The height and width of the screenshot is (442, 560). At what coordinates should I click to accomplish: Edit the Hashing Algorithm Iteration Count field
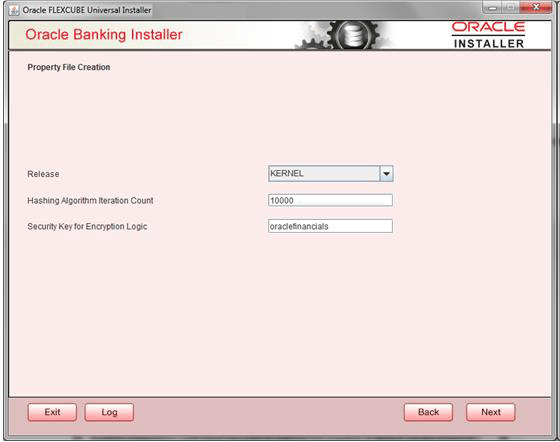[330, 200]
